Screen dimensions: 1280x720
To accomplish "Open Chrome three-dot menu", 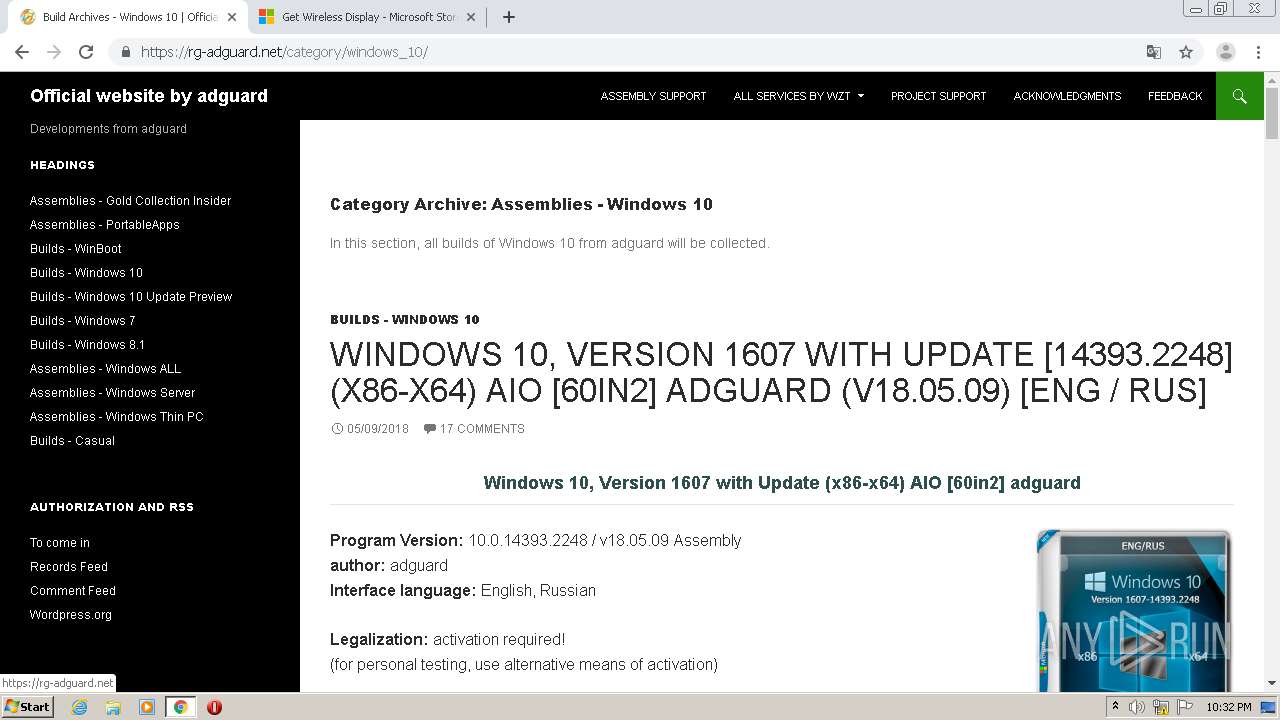I will (x=1256, y=52).
